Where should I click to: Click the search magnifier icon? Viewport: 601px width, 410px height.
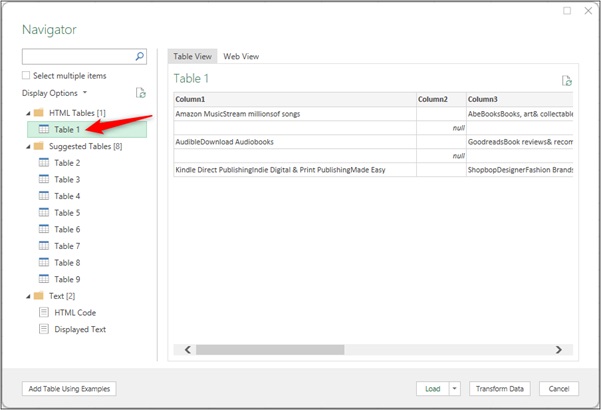[139, 57]
